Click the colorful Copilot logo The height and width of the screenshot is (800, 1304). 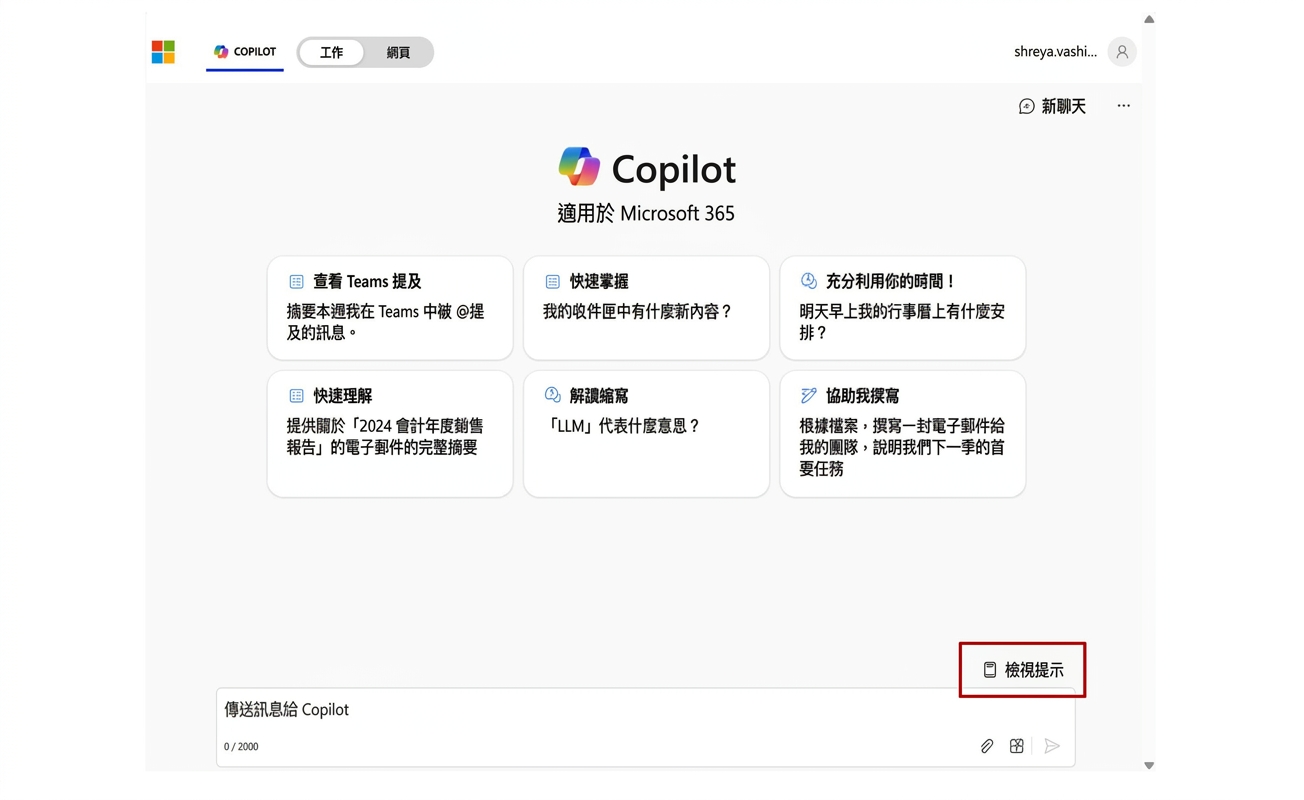[579, 167]
